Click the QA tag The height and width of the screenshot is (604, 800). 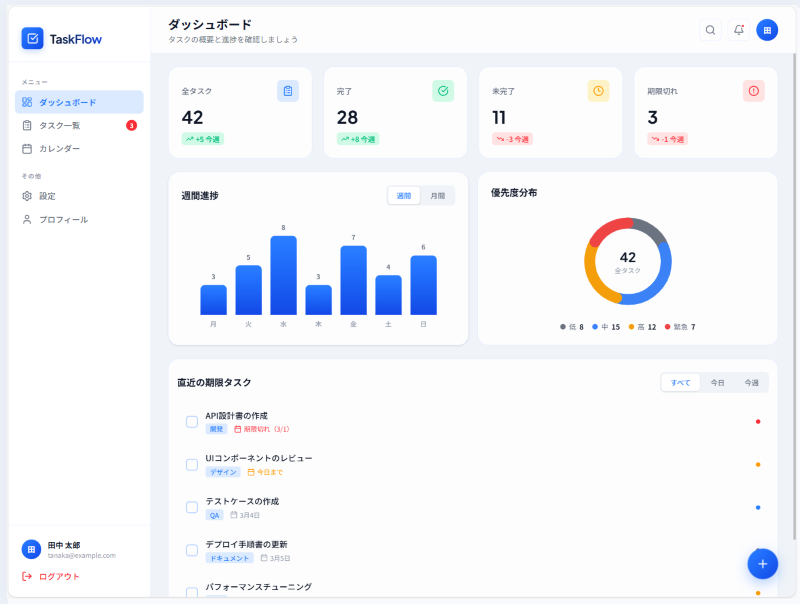(214, 515)
